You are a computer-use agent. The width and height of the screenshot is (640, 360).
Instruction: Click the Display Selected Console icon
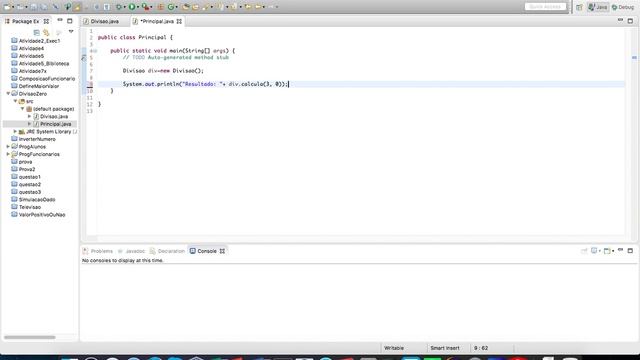click(594, 251)
